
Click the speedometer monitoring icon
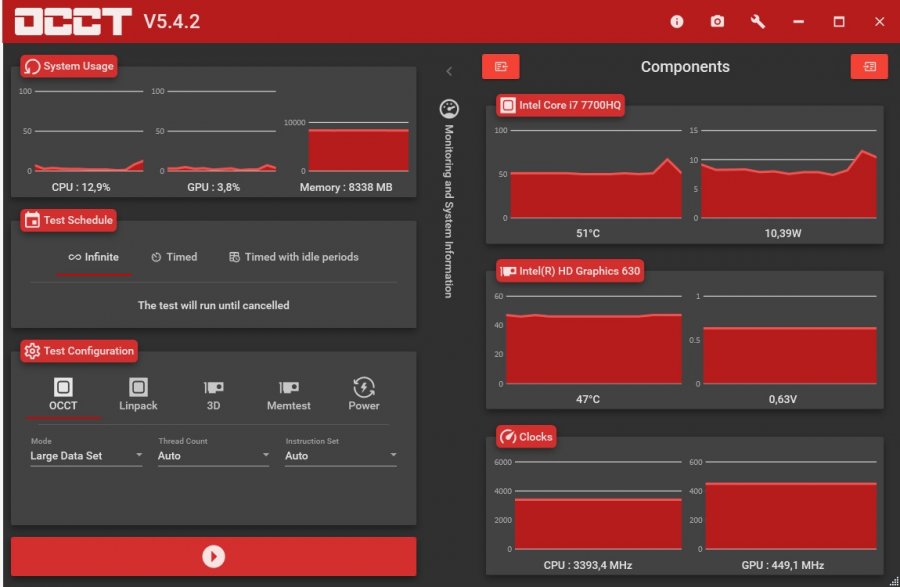[449, 108]
